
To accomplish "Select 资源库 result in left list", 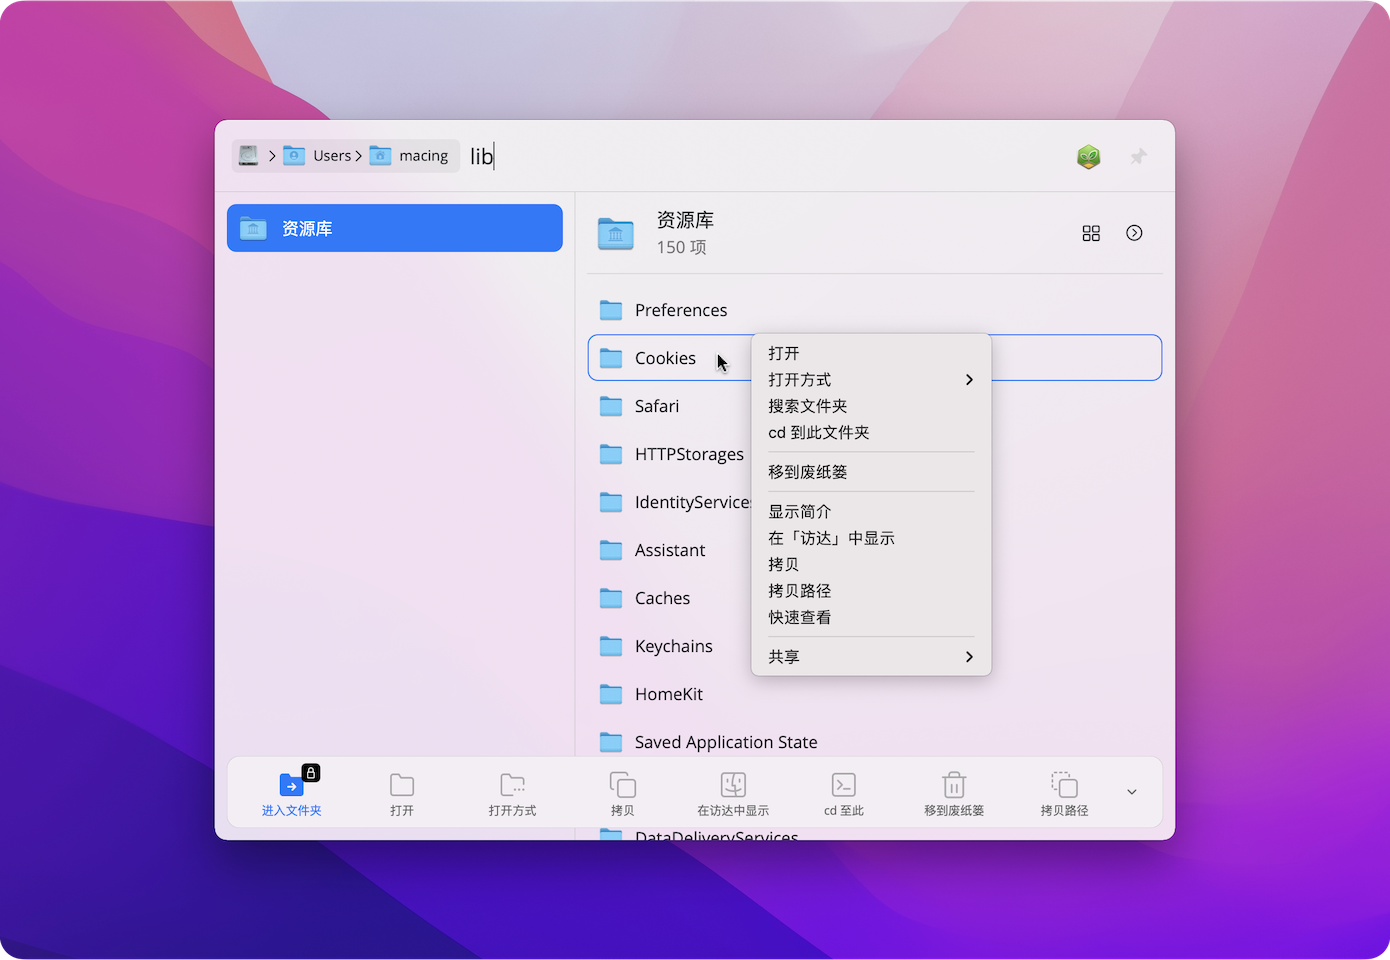I will (x=395, y=228).
